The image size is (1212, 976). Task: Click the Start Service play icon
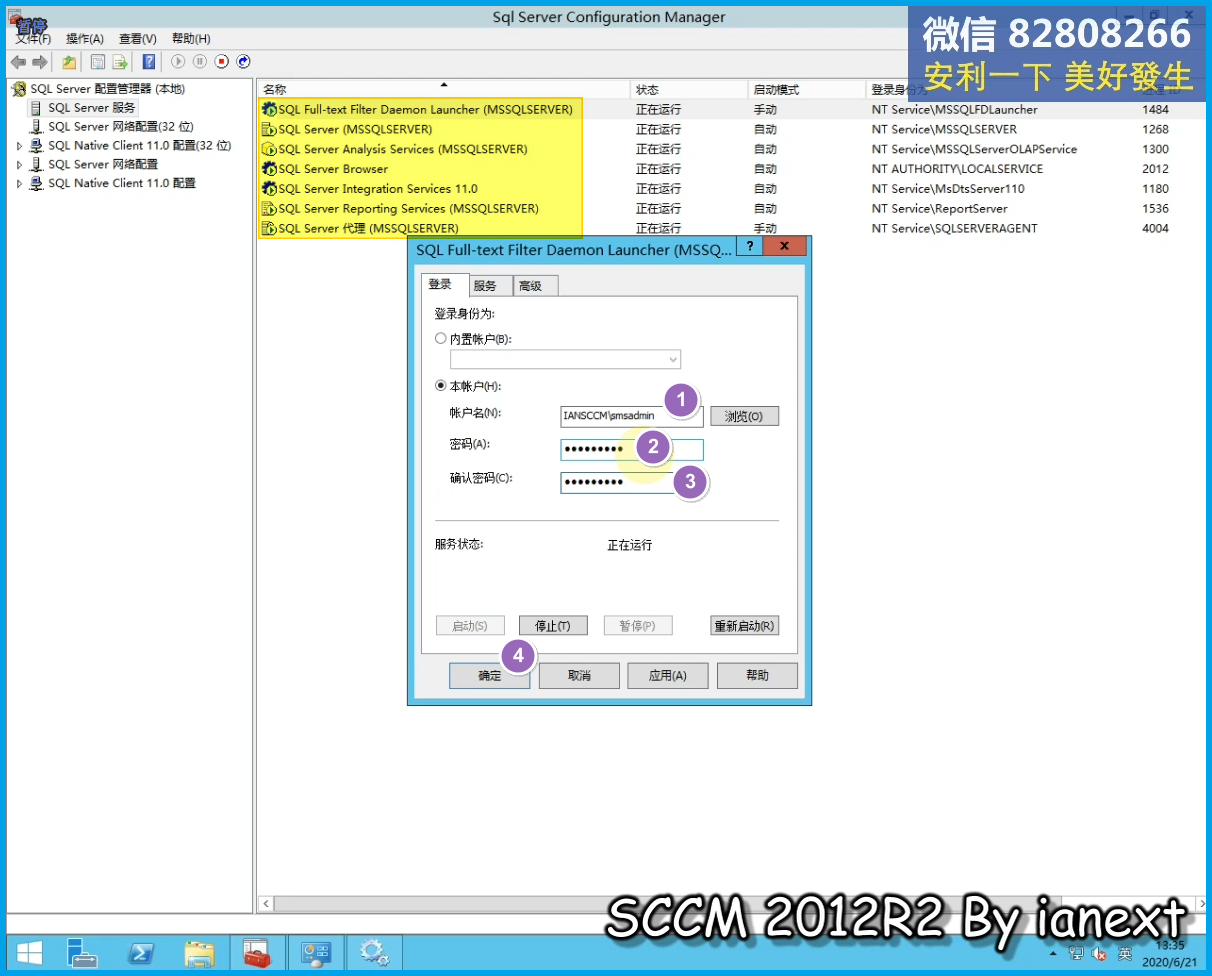click(x=178, y=62)
